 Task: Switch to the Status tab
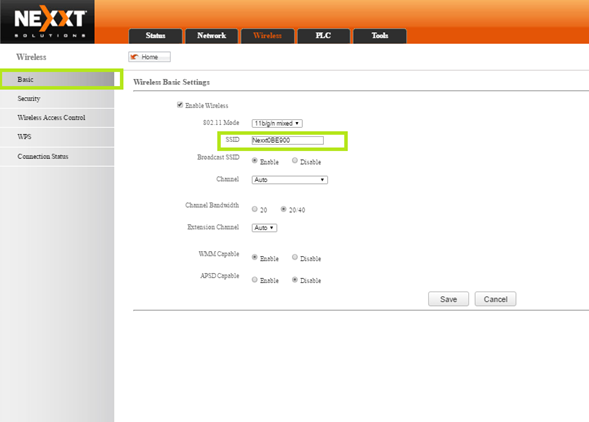coord(156,36)
